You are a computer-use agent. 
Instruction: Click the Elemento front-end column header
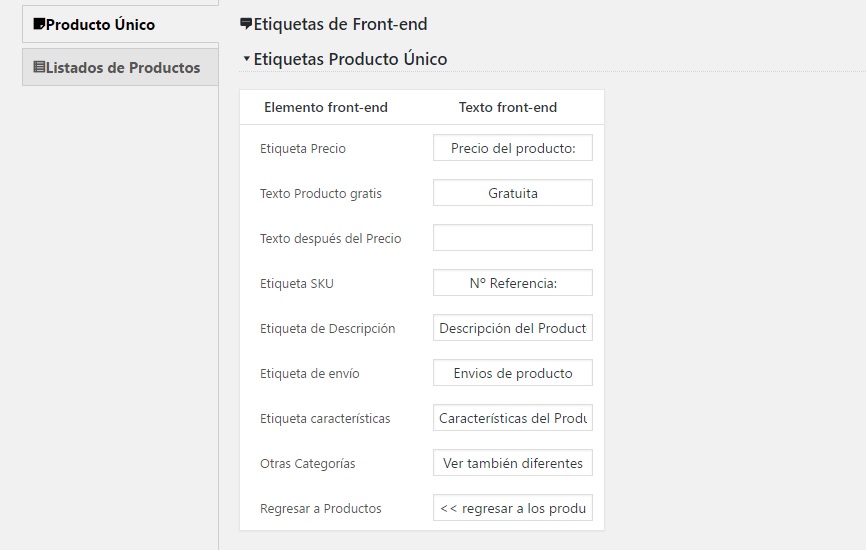click(x=326, y=107)
